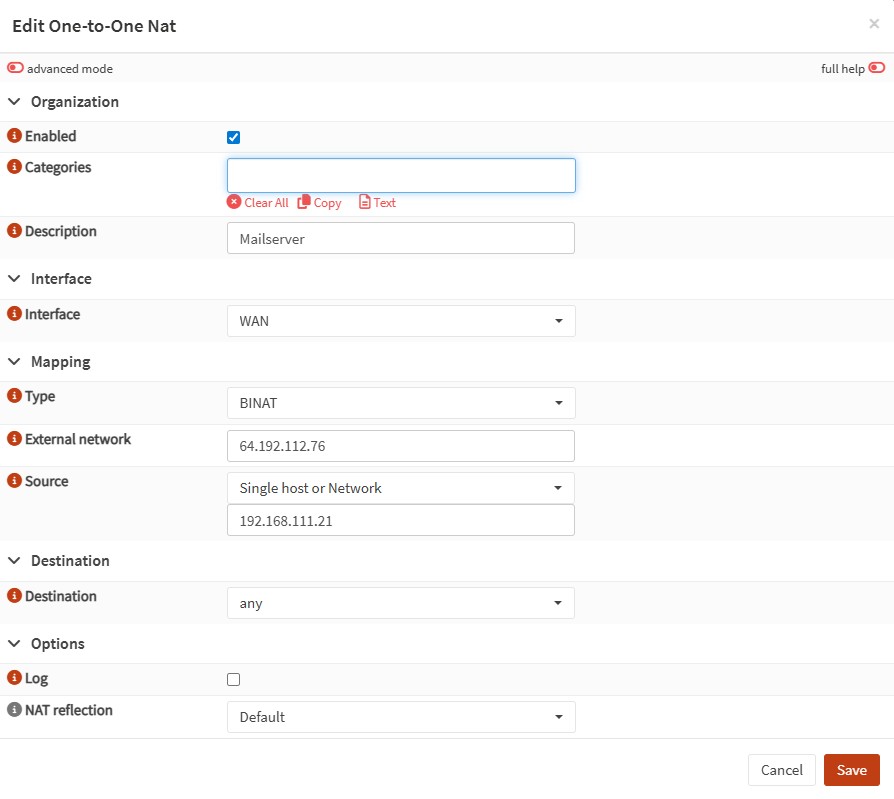This screenshot has height=799, width=894.
Task: Turn on the full help toggle
Action: click(x=876, y=68)
